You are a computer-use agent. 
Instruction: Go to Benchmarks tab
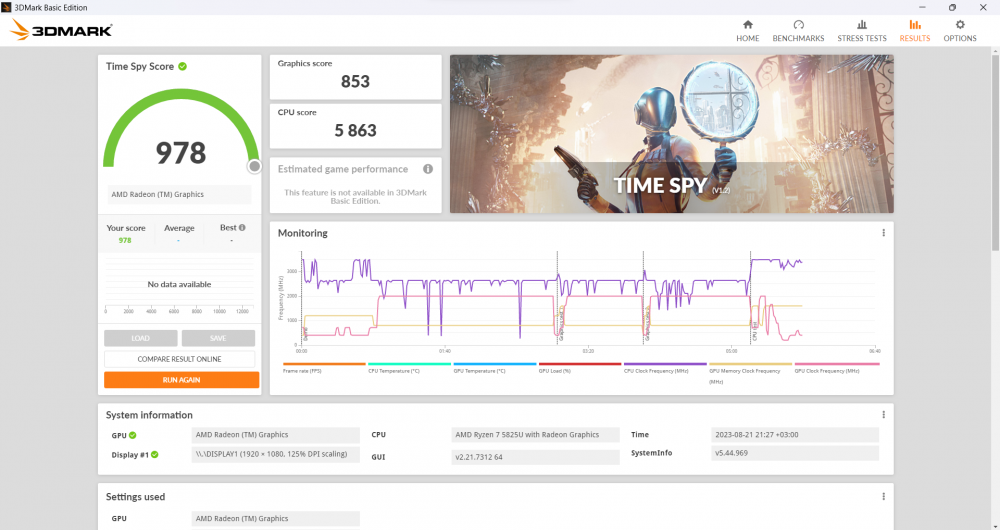pos(798,31)
